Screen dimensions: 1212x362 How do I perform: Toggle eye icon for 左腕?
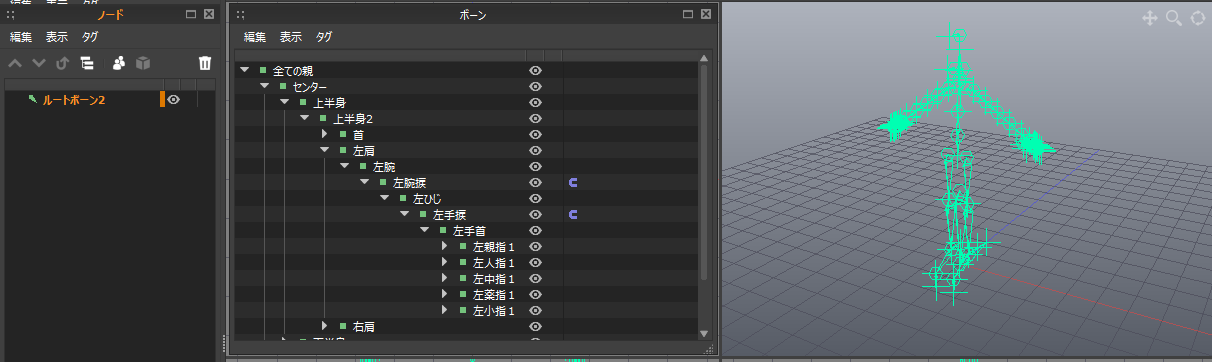pos(535,167)
